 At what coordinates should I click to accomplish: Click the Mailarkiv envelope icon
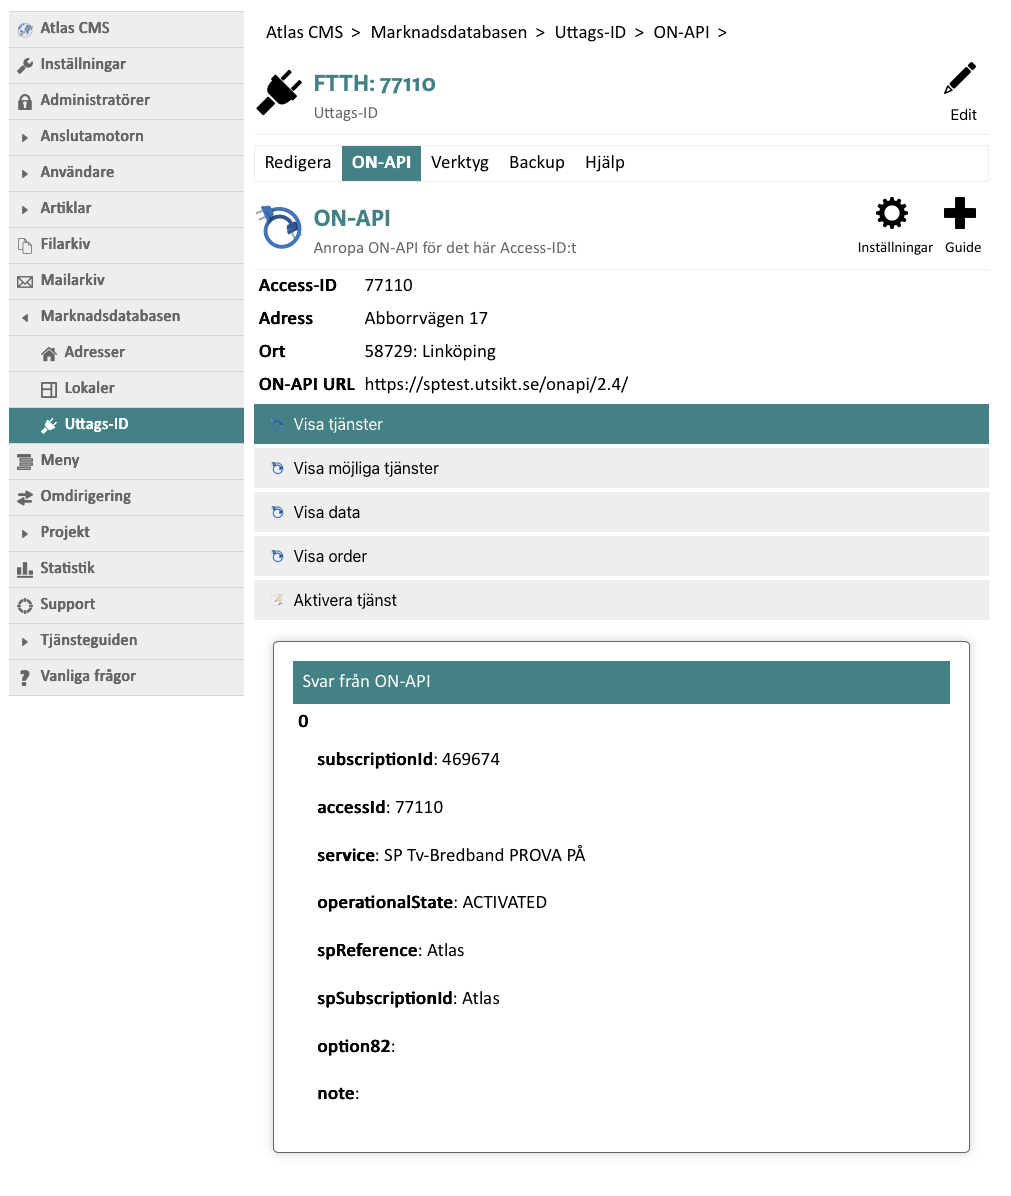[25, 281]
